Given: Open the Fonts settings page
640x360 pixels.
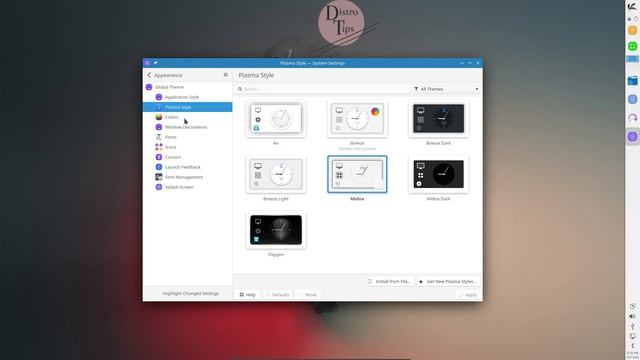Looking at the screenshot, I should point(187,137).
